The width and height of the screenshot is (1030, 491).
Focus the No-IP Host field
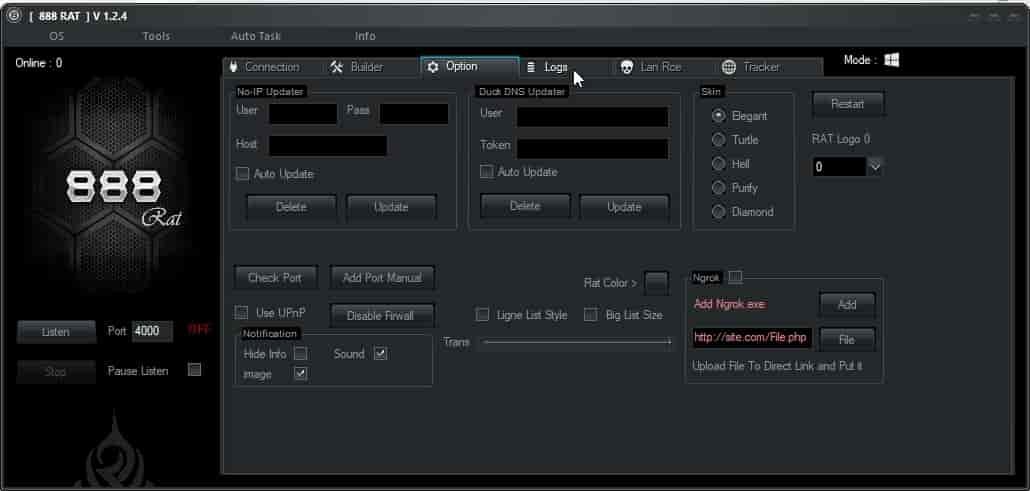point(328,146)
